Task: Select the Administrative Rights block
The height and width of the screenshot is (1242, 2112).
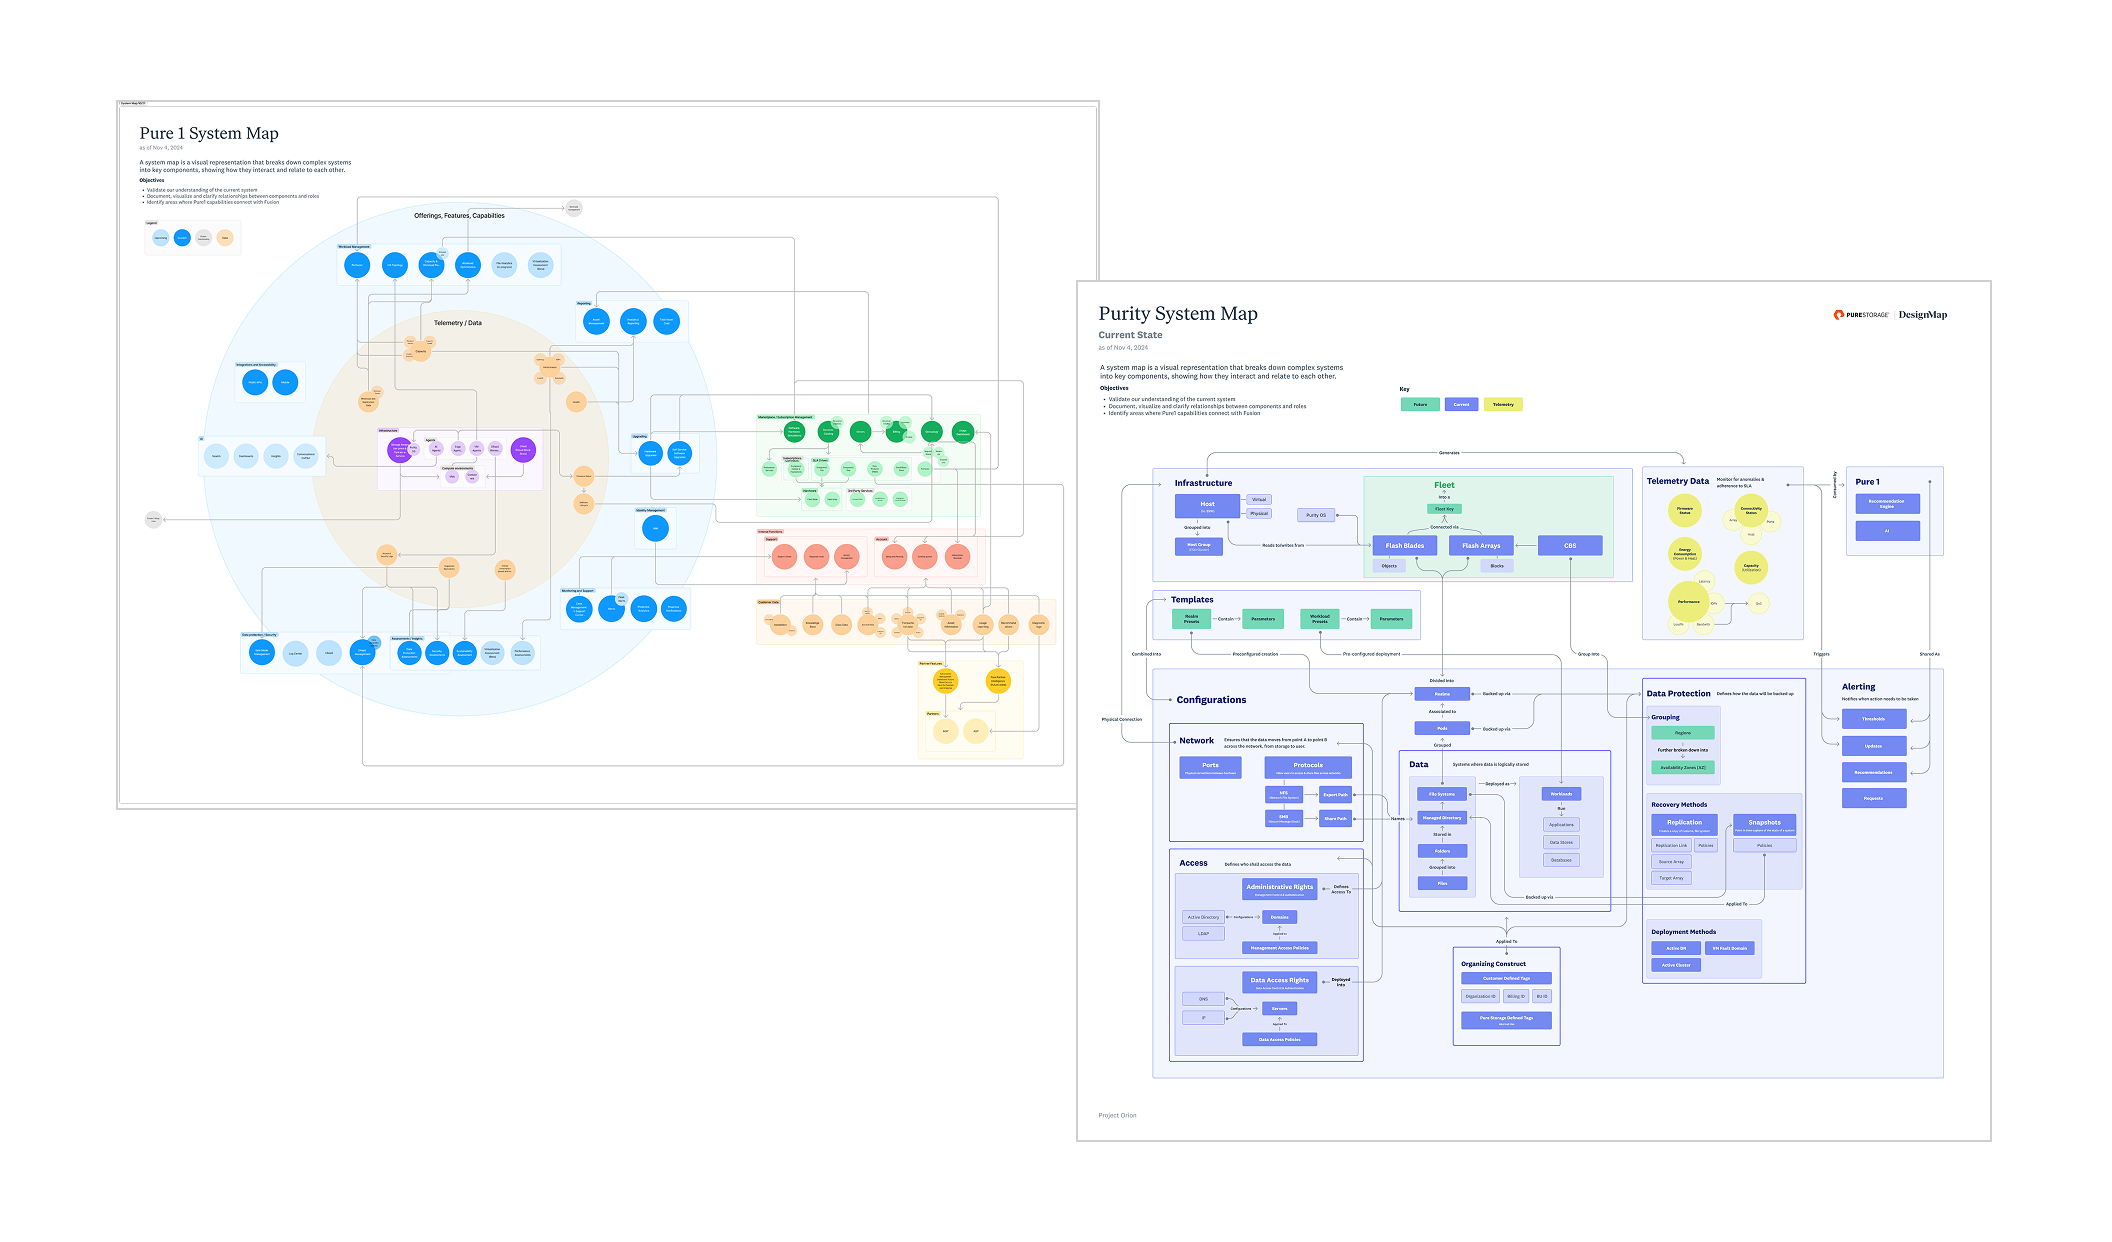Action: (1279, 888)
